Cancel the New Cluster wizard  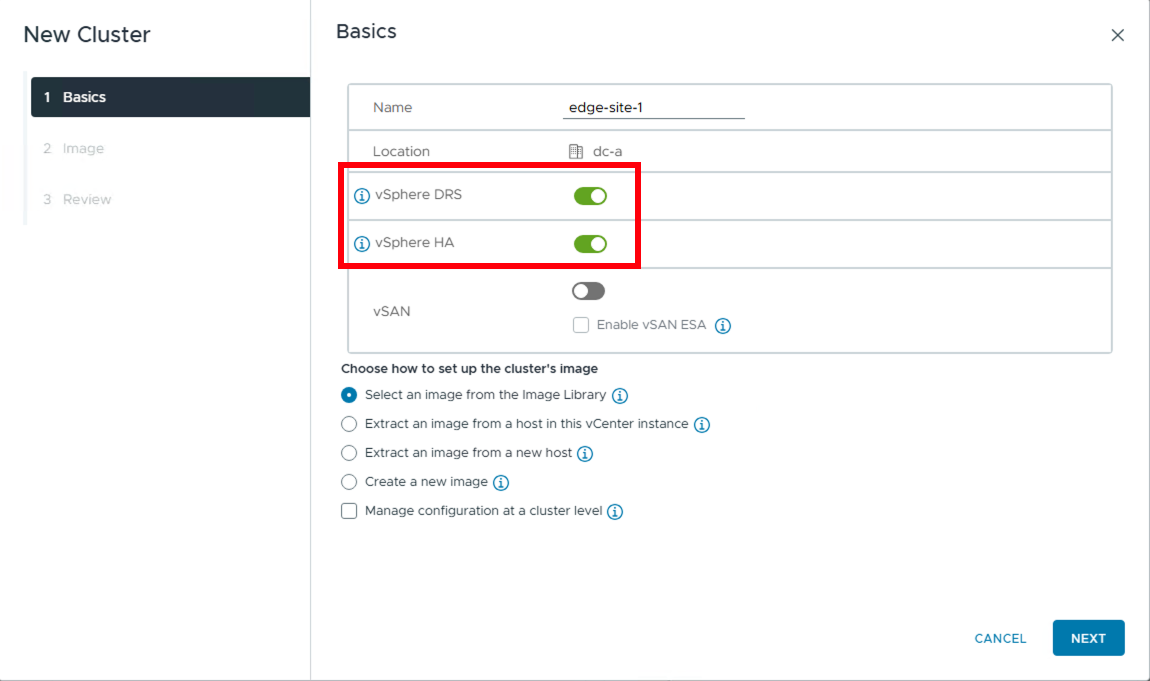[x=1000, y=637]
